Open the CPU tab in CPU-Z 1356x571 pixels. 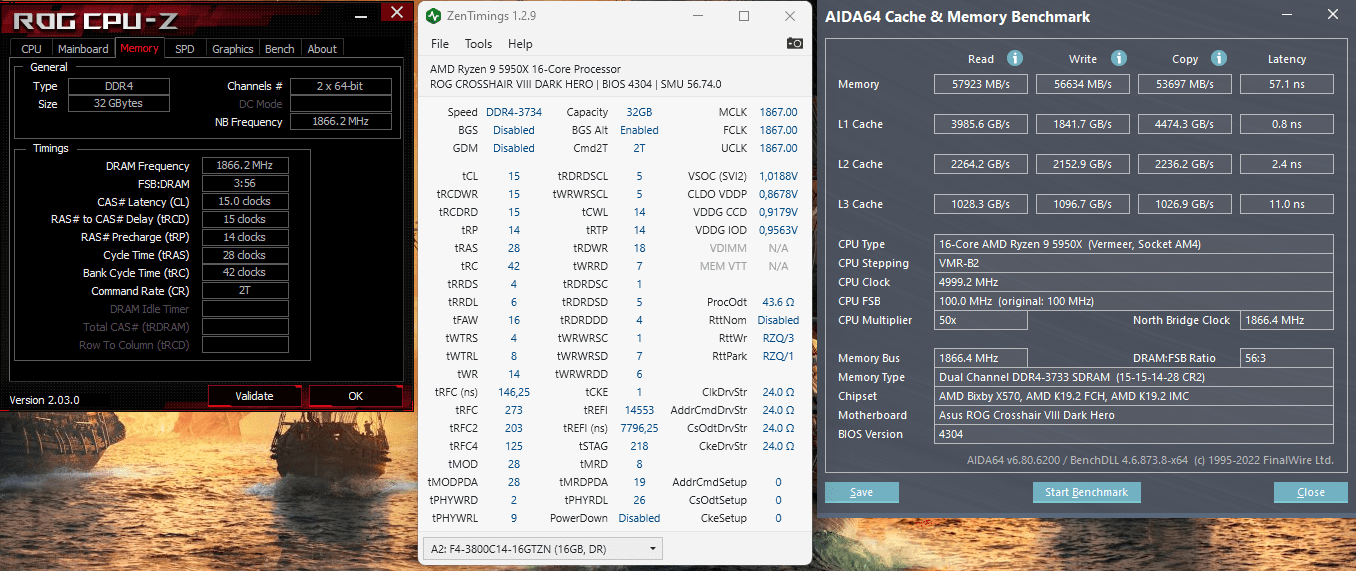(32, 48)
